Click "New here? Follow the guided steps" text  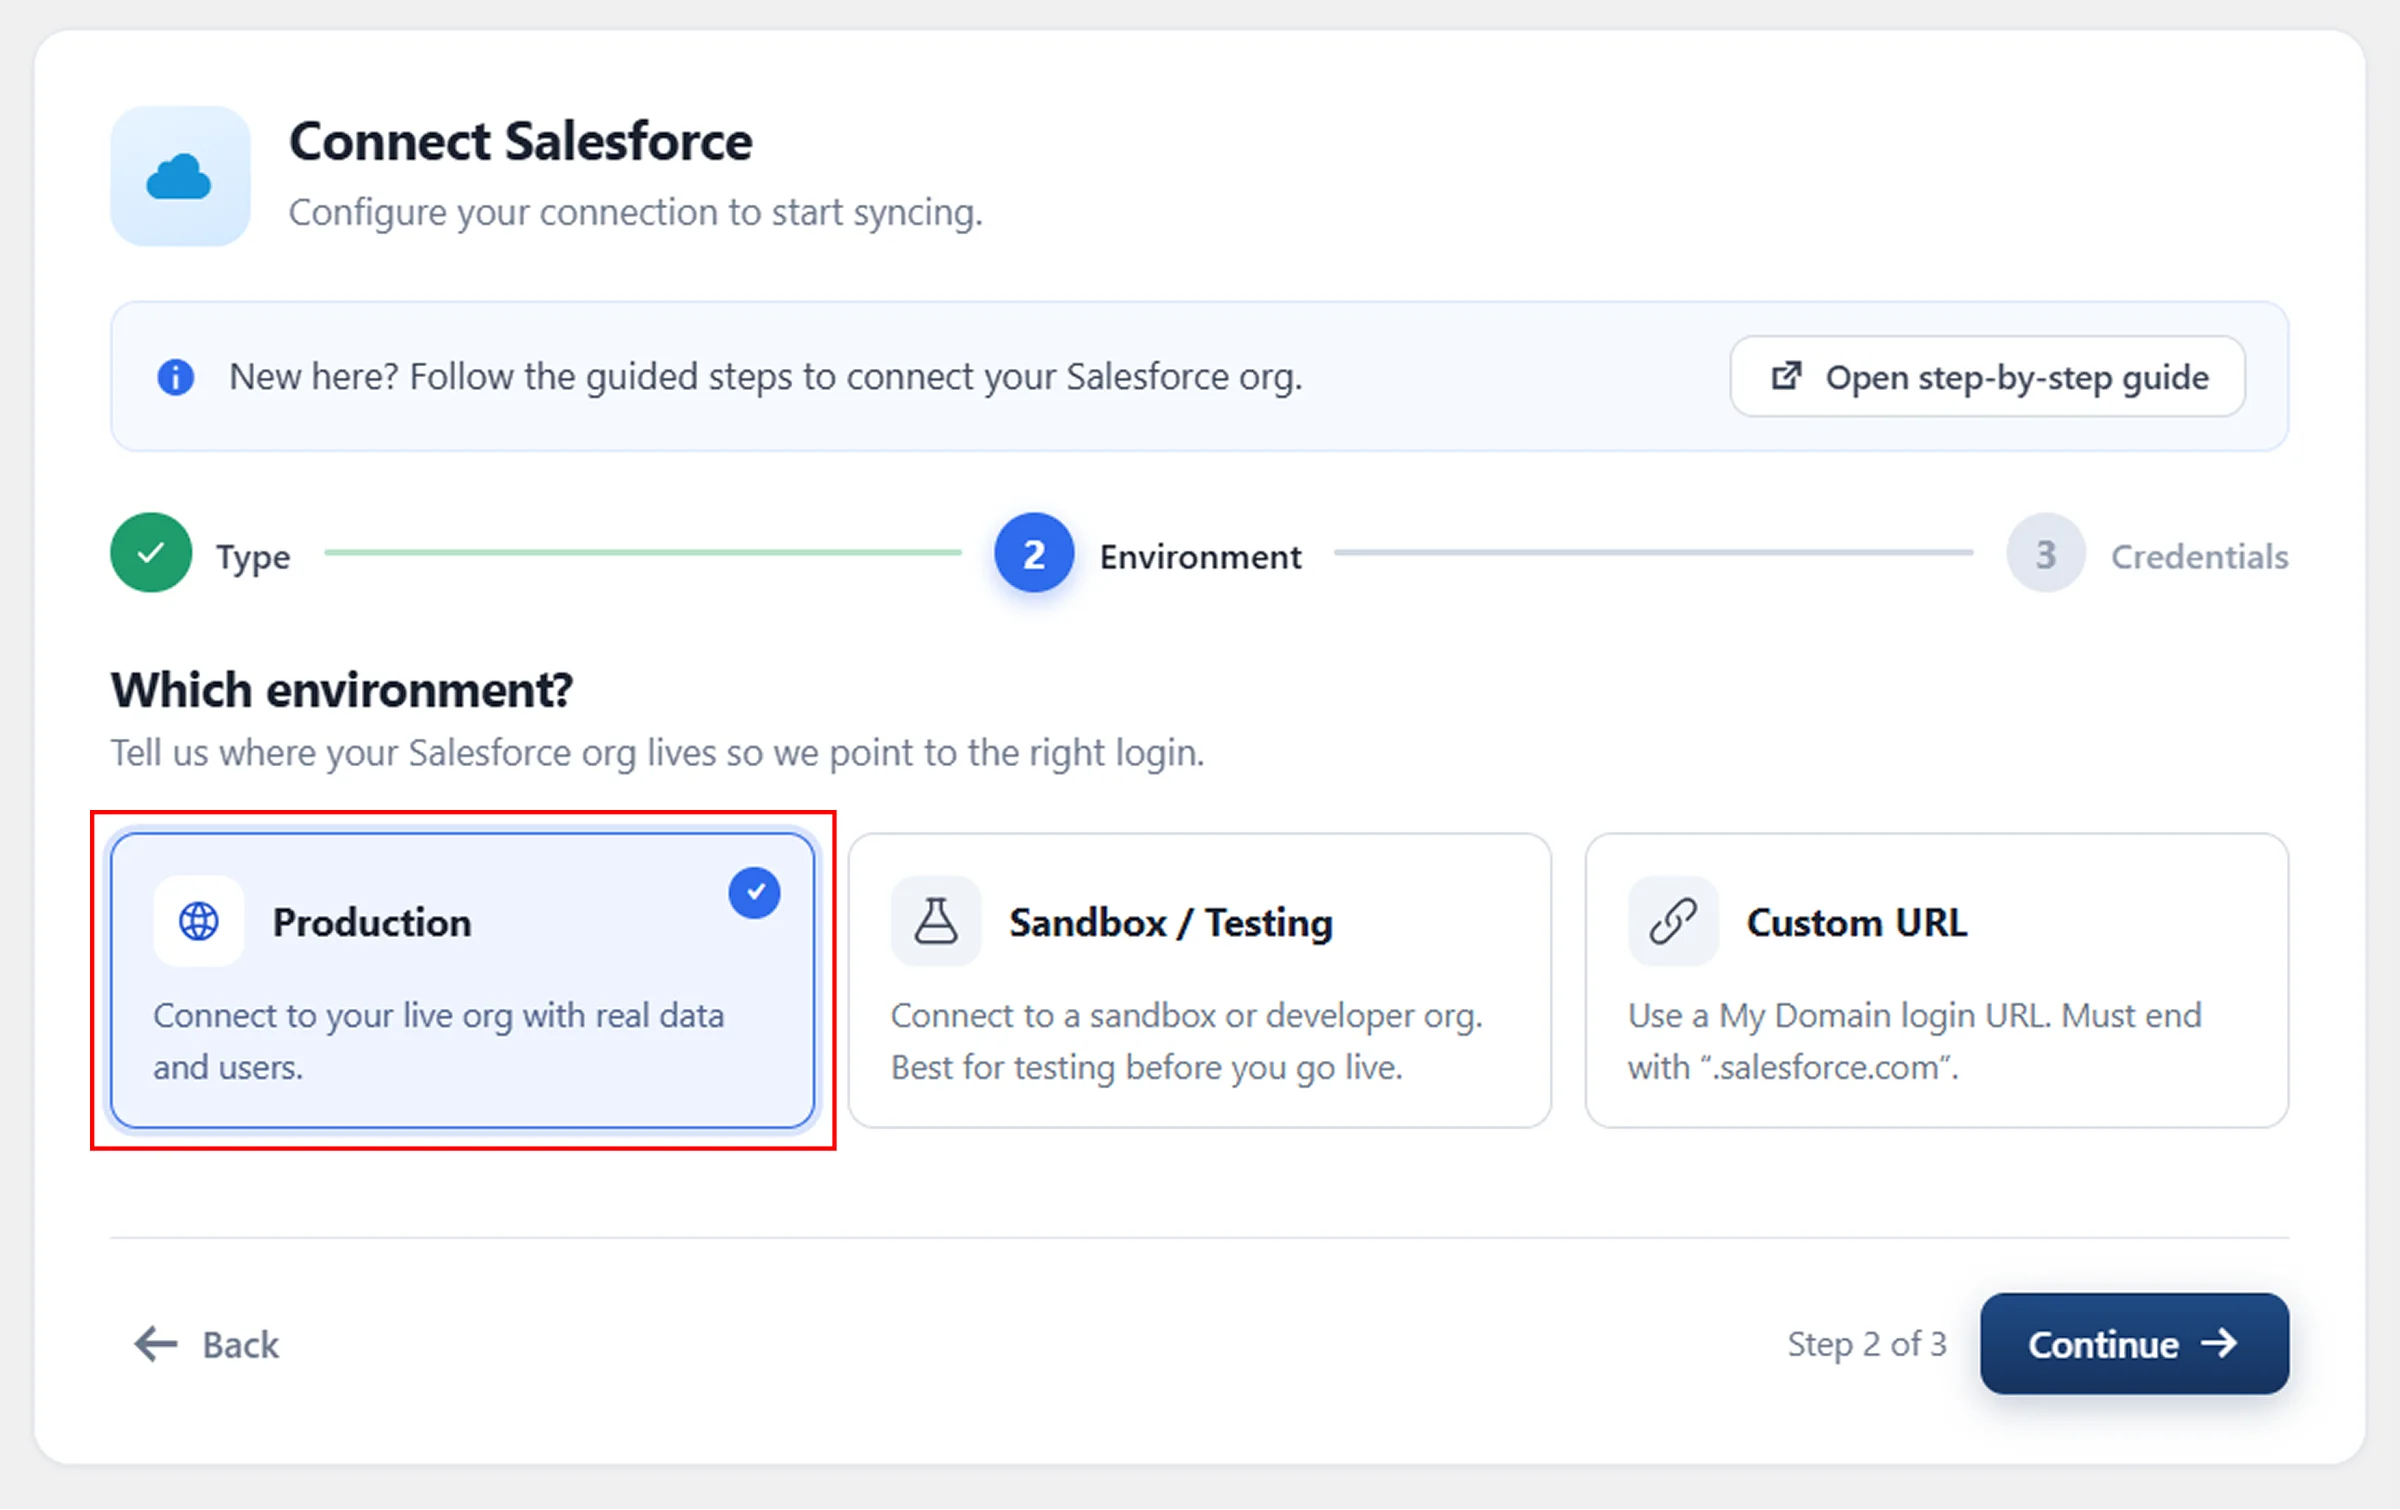[766, 377]
